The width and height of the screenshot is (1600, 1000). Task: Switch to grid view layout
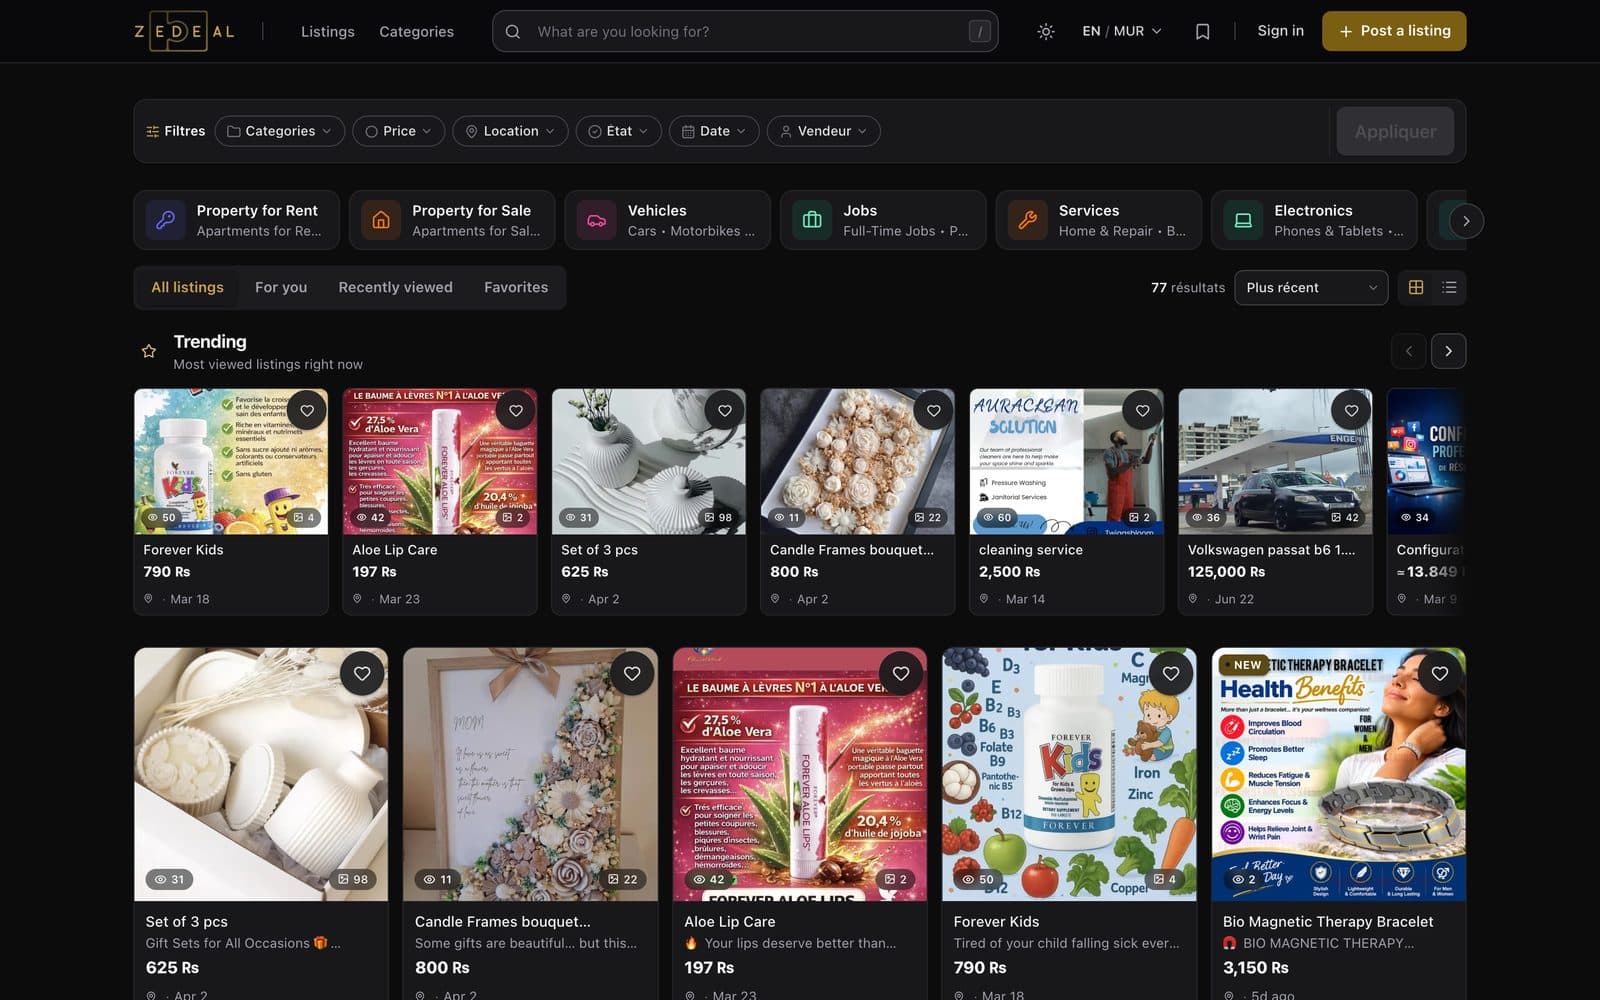pos(1416,288)
